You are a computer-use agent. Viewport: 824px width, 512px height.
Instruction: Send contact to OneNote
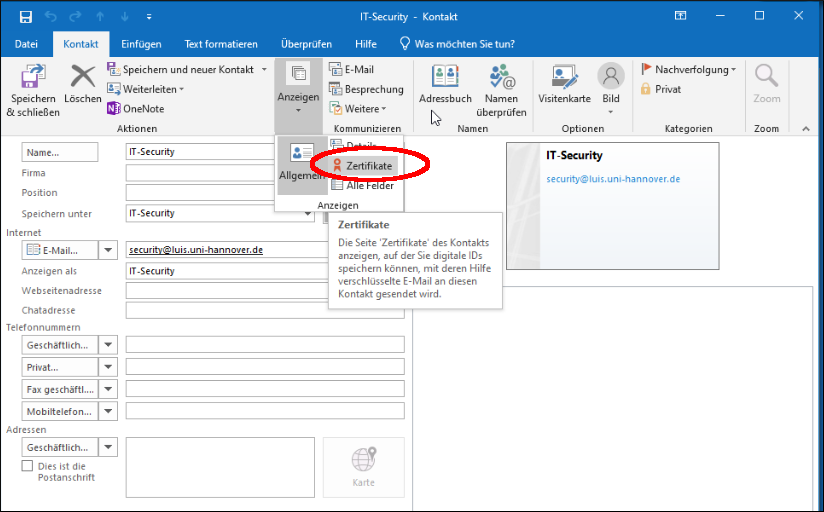tap(136, 109)
